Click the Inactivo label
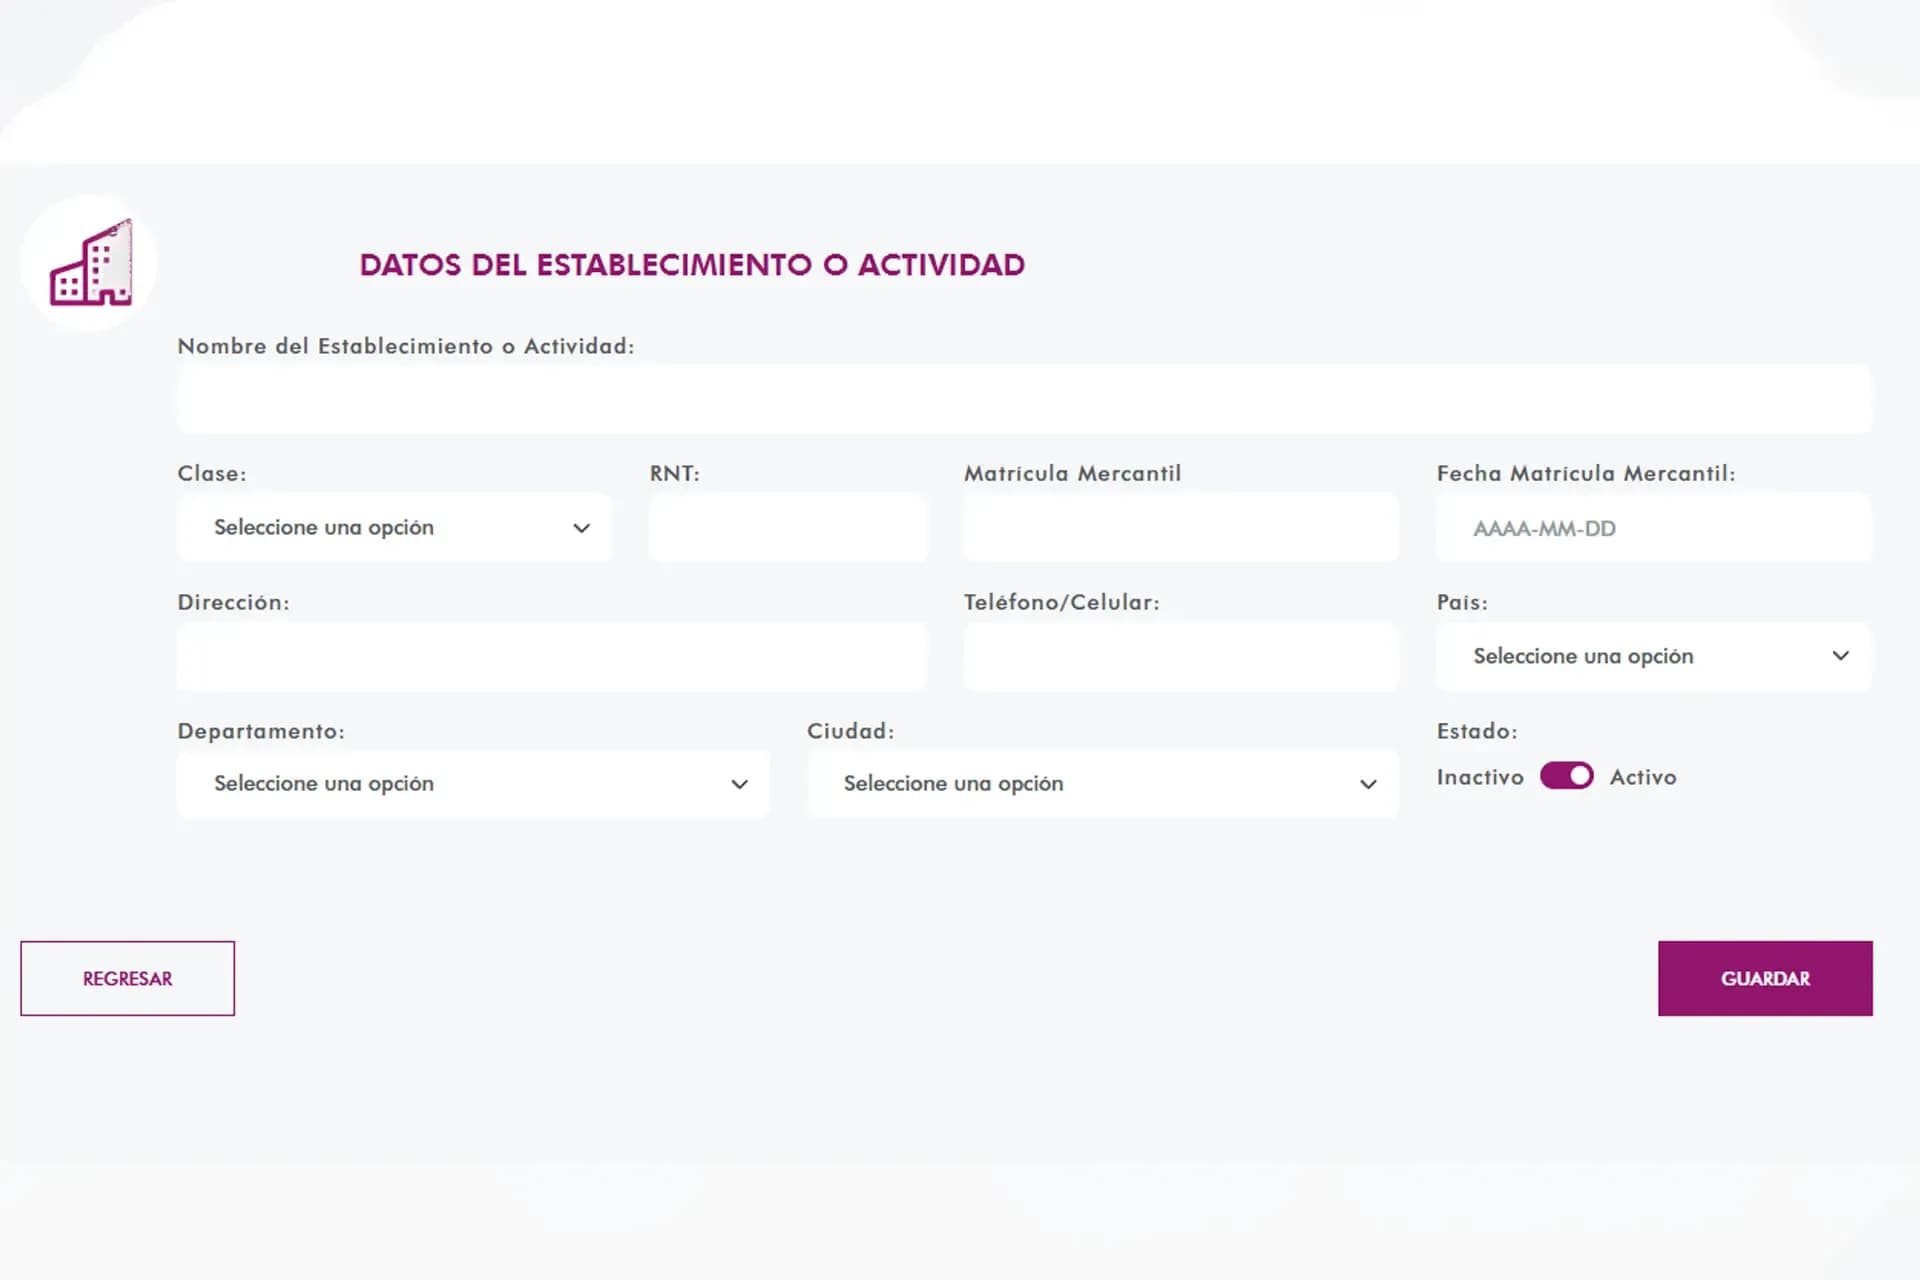 (1480, 777)
